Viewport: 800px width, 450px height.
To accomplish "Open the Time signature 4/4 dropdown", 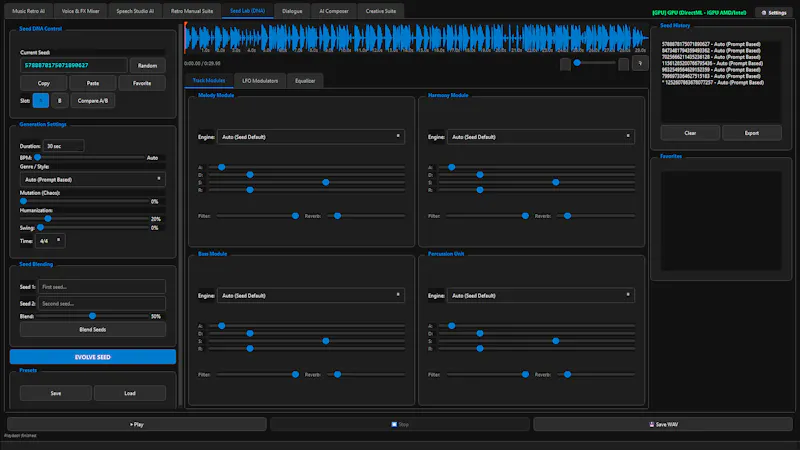I will 50,241.
